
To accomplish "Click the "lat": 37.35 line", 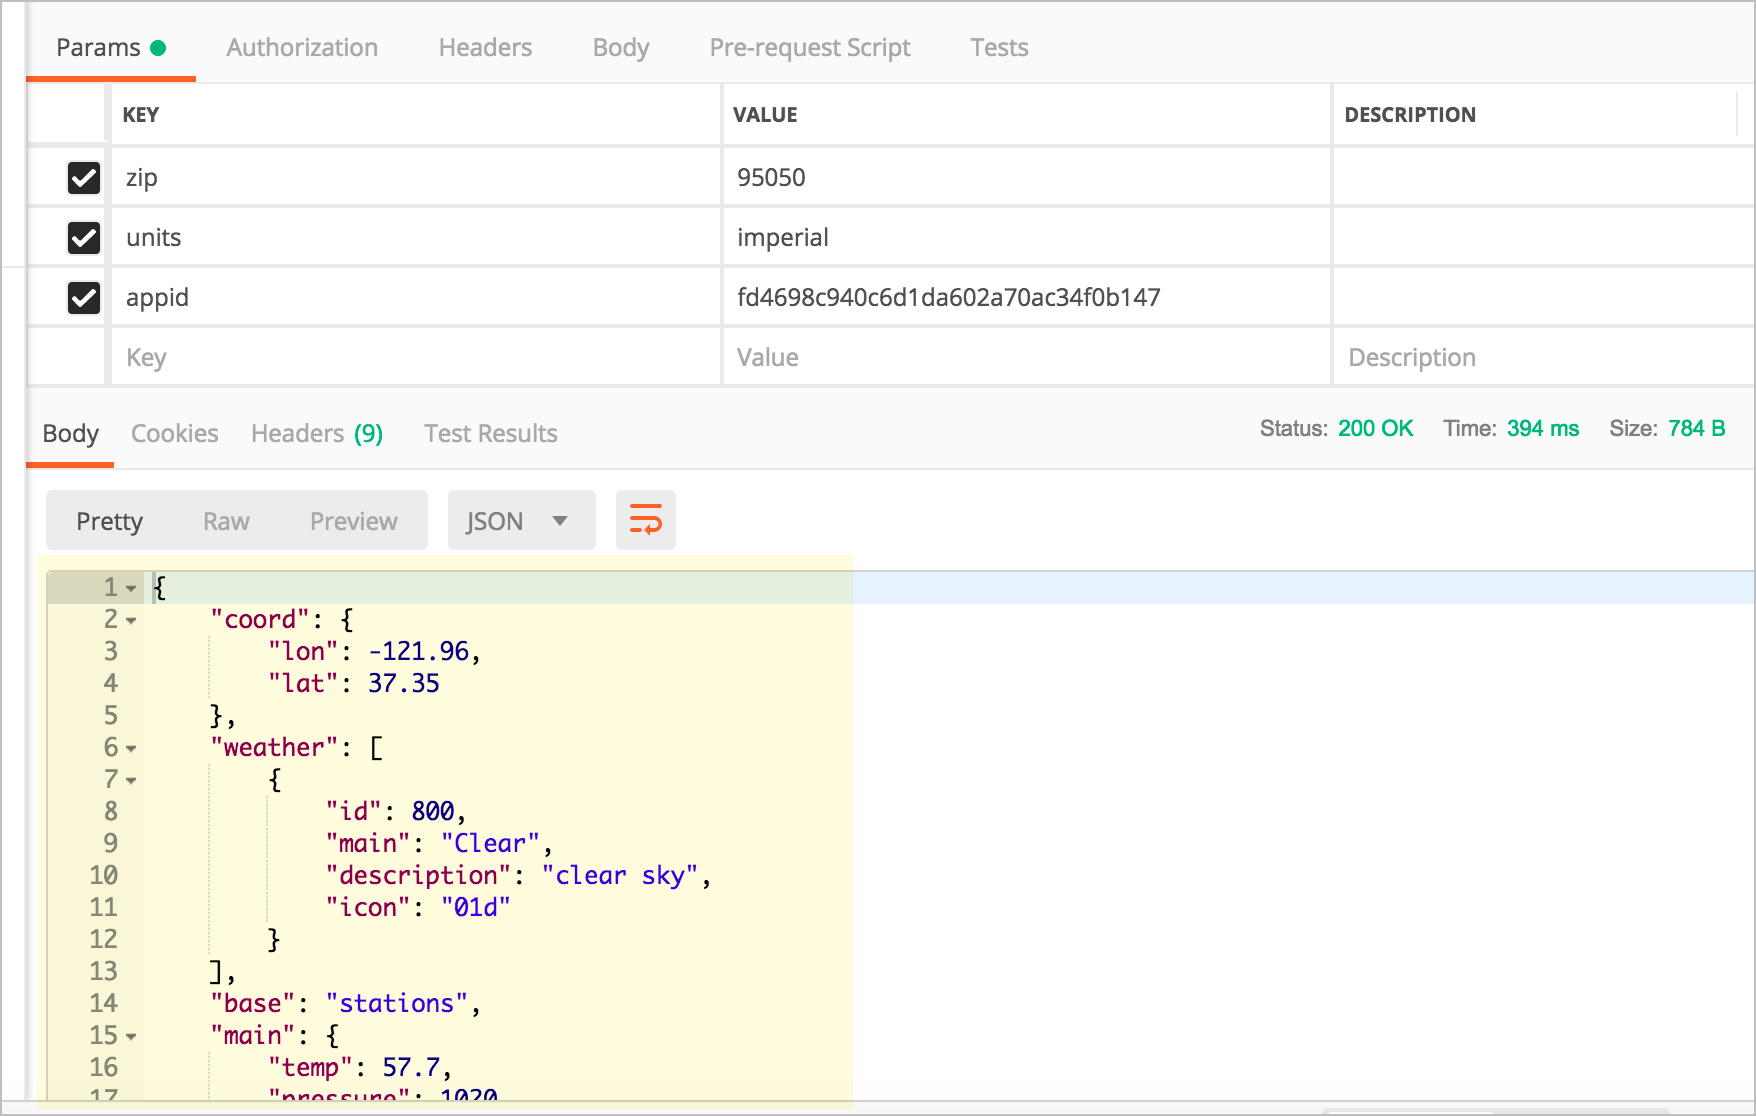I will point(354,684).
